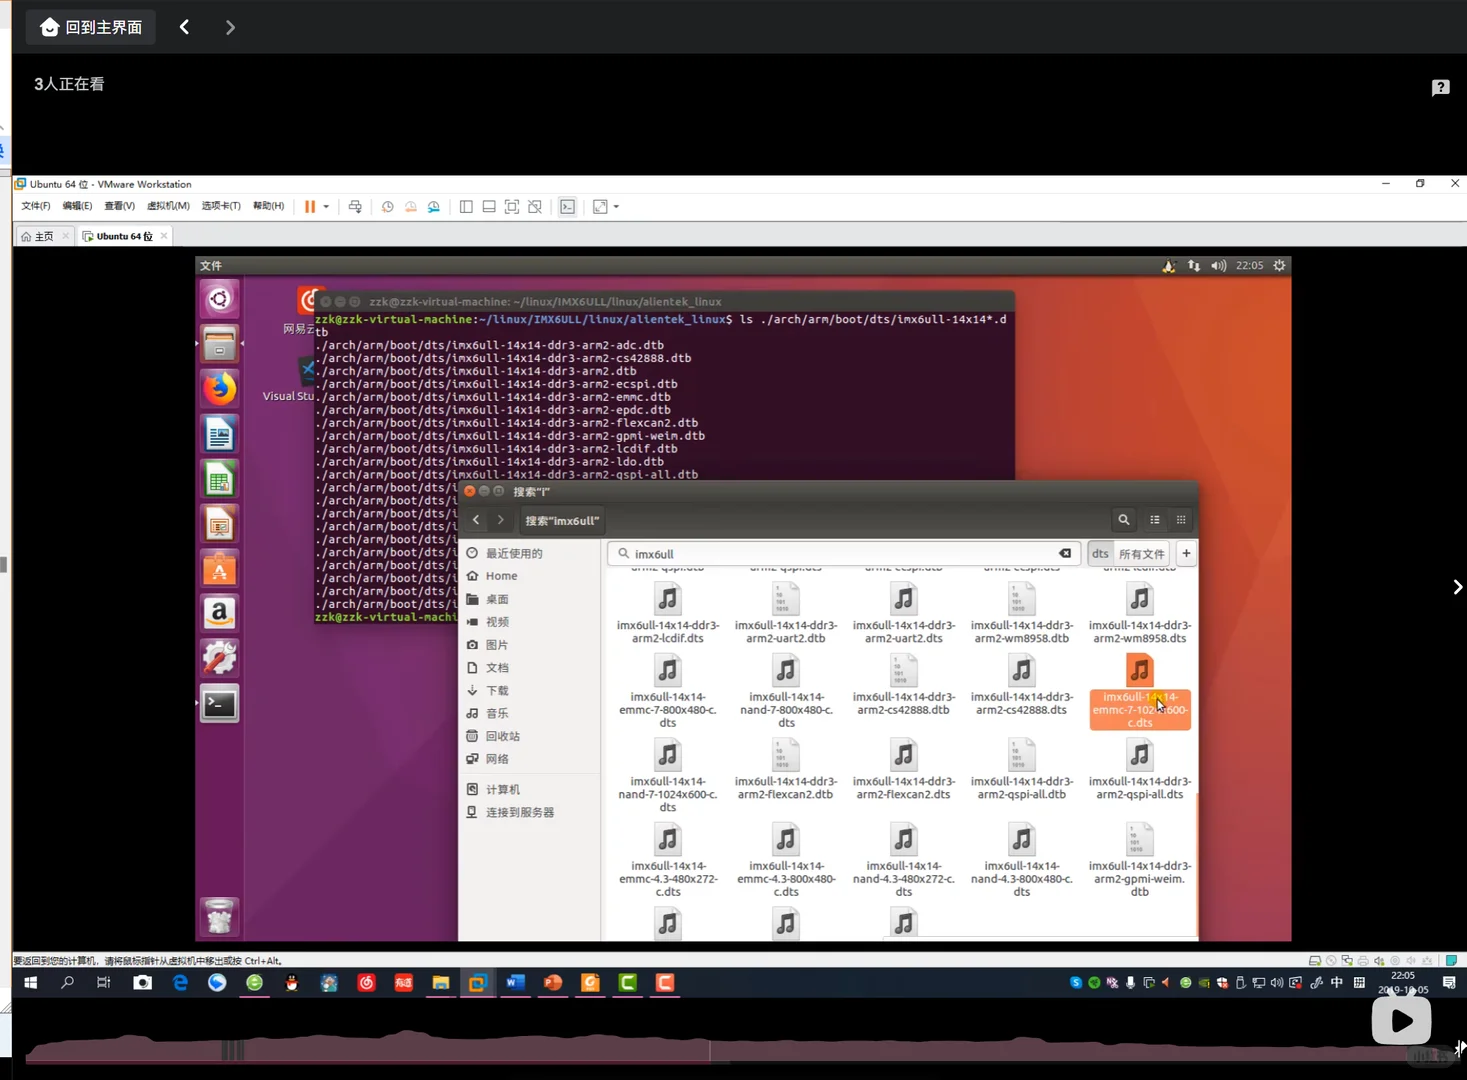The width and height of the screenshot is (1467, 1080).
Task: Take a virtual machine snapshot in VMware toolbar
Action: pyautogui.click(x=387, y=206)
